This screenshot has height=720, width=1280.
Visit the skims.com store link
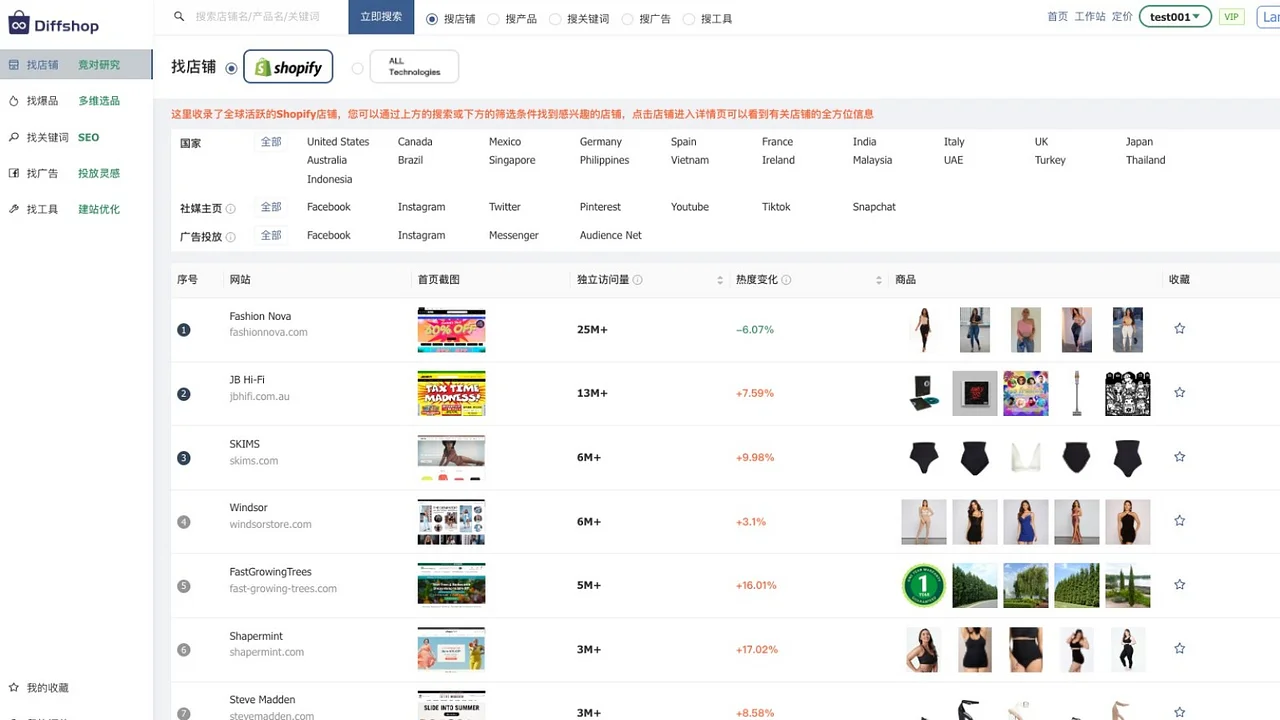point(252,460)
